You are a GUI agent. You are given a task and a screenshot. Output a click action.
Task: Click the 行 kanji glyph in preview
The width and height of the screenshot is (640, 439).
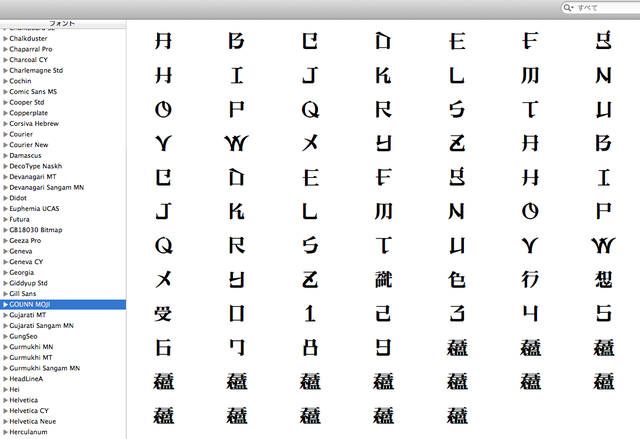tap(530, 280)
